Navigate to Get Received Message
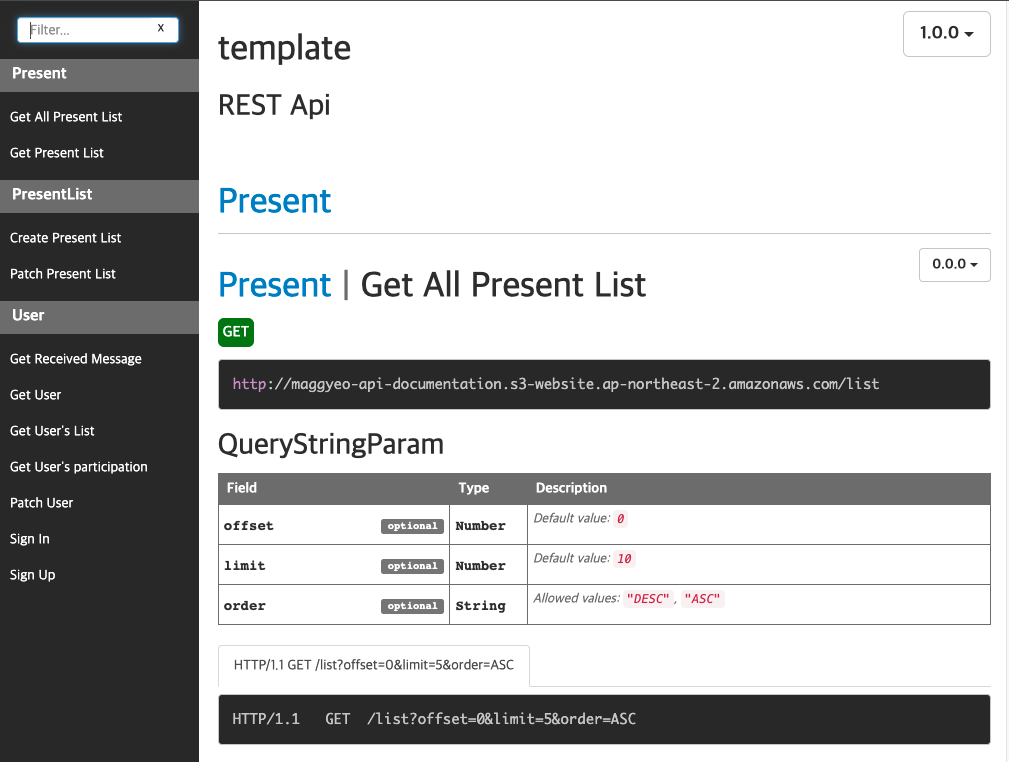The image size is (1009, 762). click(76, 359)
